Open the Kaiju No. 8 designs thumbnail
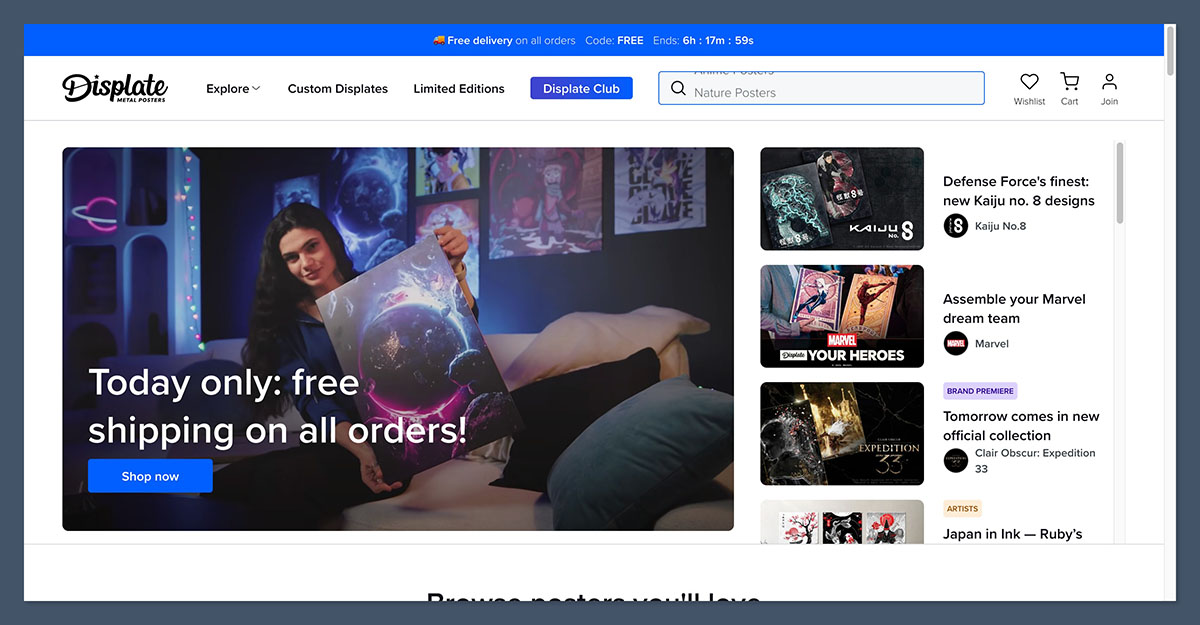This screenshot has width=1200, height=625. (x=841, y=198)
